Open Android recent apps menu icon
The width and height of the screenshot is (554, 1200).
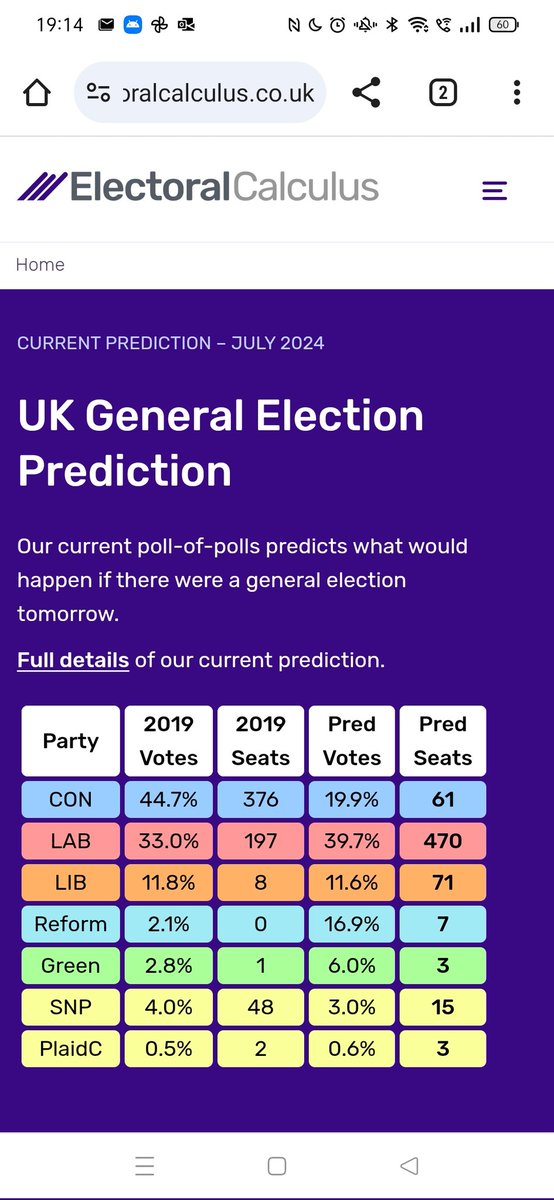coord(145,1165)
